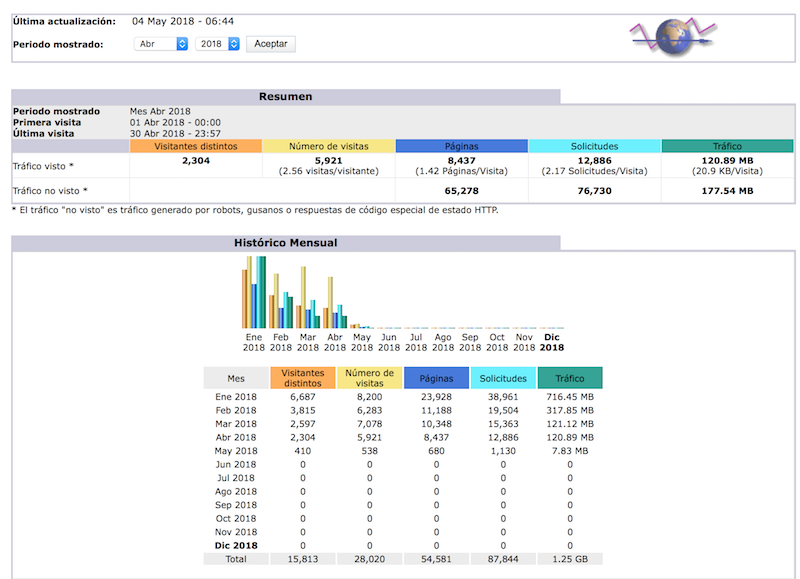Viewport: 800px width, 579px height.
Task: Click the Mes Abr 2018 period value
Action: pos(160,111)
